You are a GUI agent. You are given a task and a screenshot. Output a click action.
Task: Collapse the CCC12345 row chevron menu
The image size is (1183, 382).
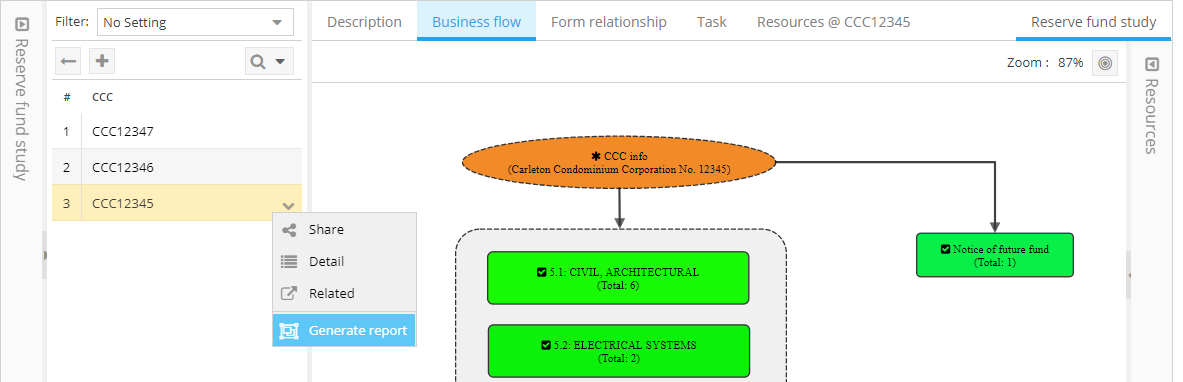288,205
